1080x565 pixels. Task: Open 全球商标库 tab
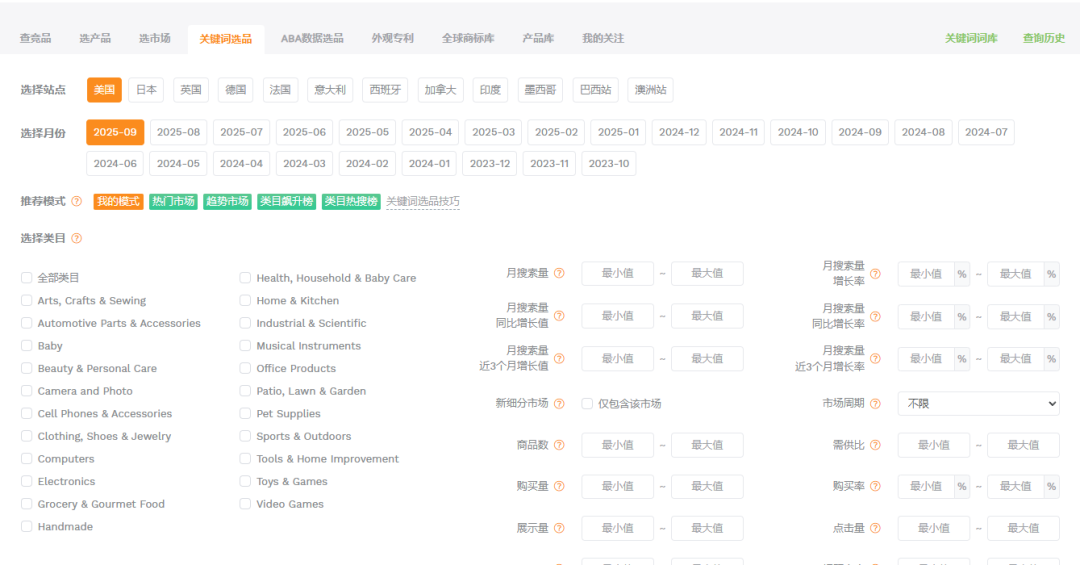468,39
